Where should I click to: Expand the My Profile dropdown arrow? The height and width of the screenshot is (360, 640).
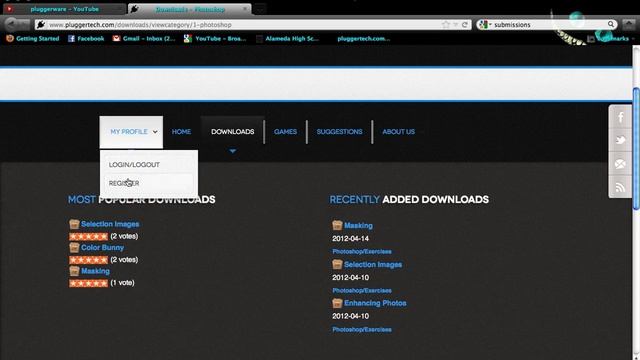[x=155, y=132]
